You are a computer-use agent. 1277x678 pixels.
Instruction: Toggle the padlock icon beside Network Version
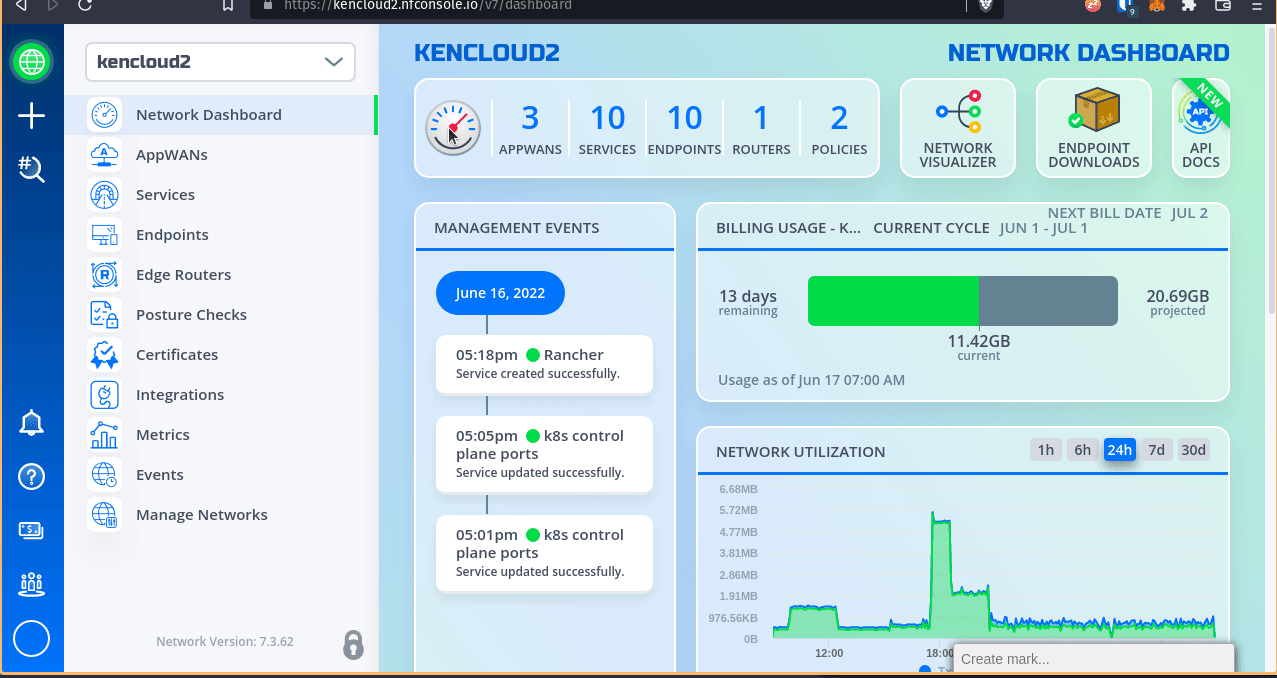click(x=353, y=644)
